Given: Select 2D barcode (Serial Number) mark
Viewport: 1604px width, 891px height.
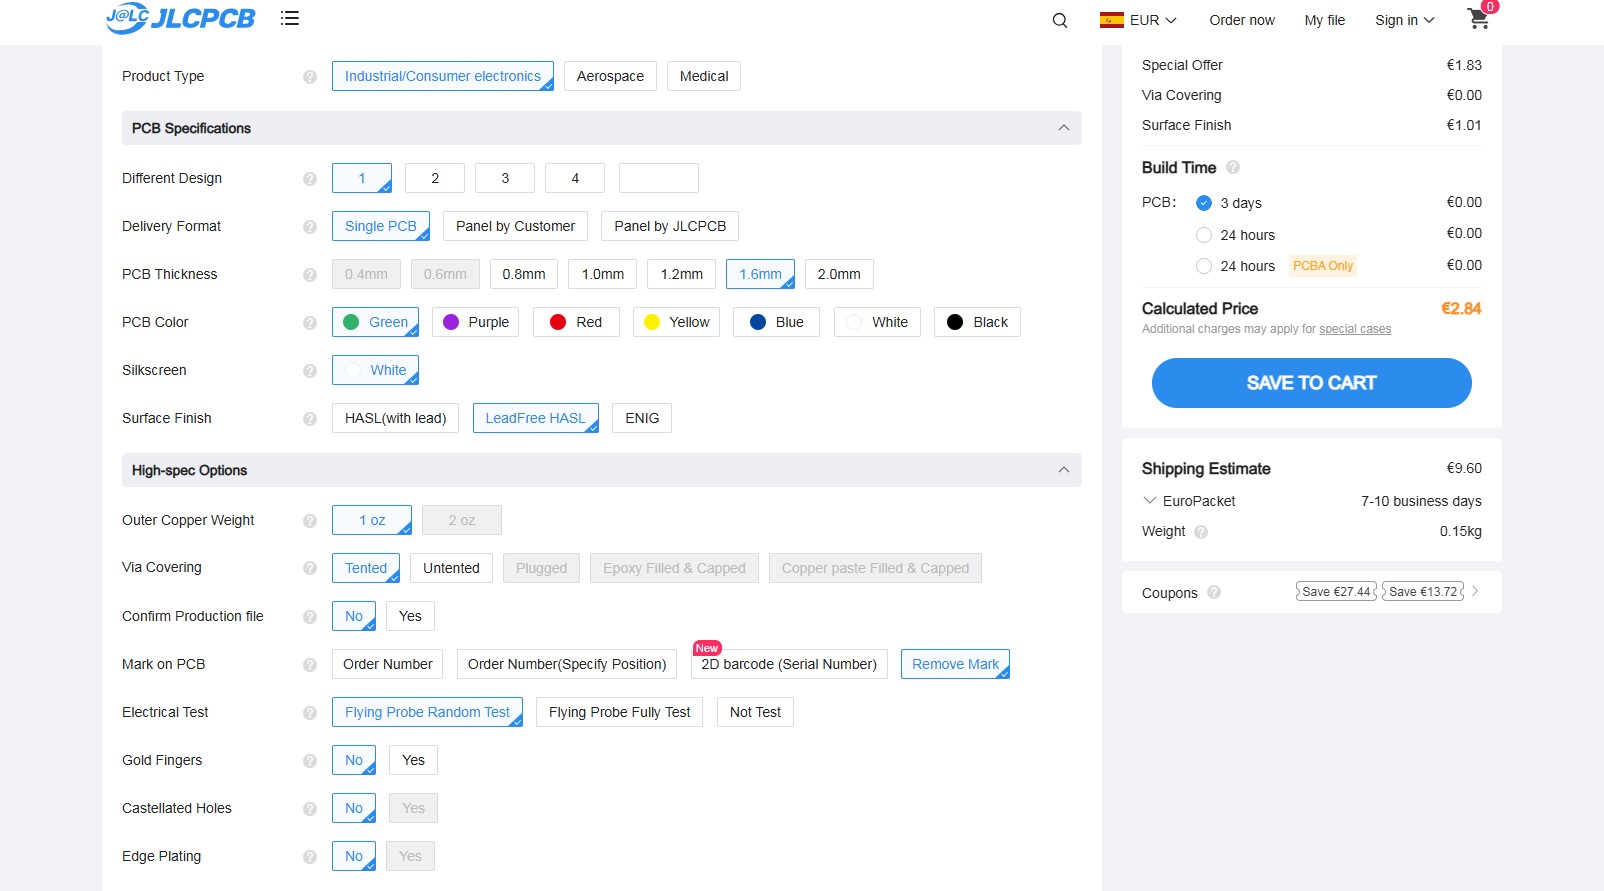Looking at the screenshot, I should point(788,664).
